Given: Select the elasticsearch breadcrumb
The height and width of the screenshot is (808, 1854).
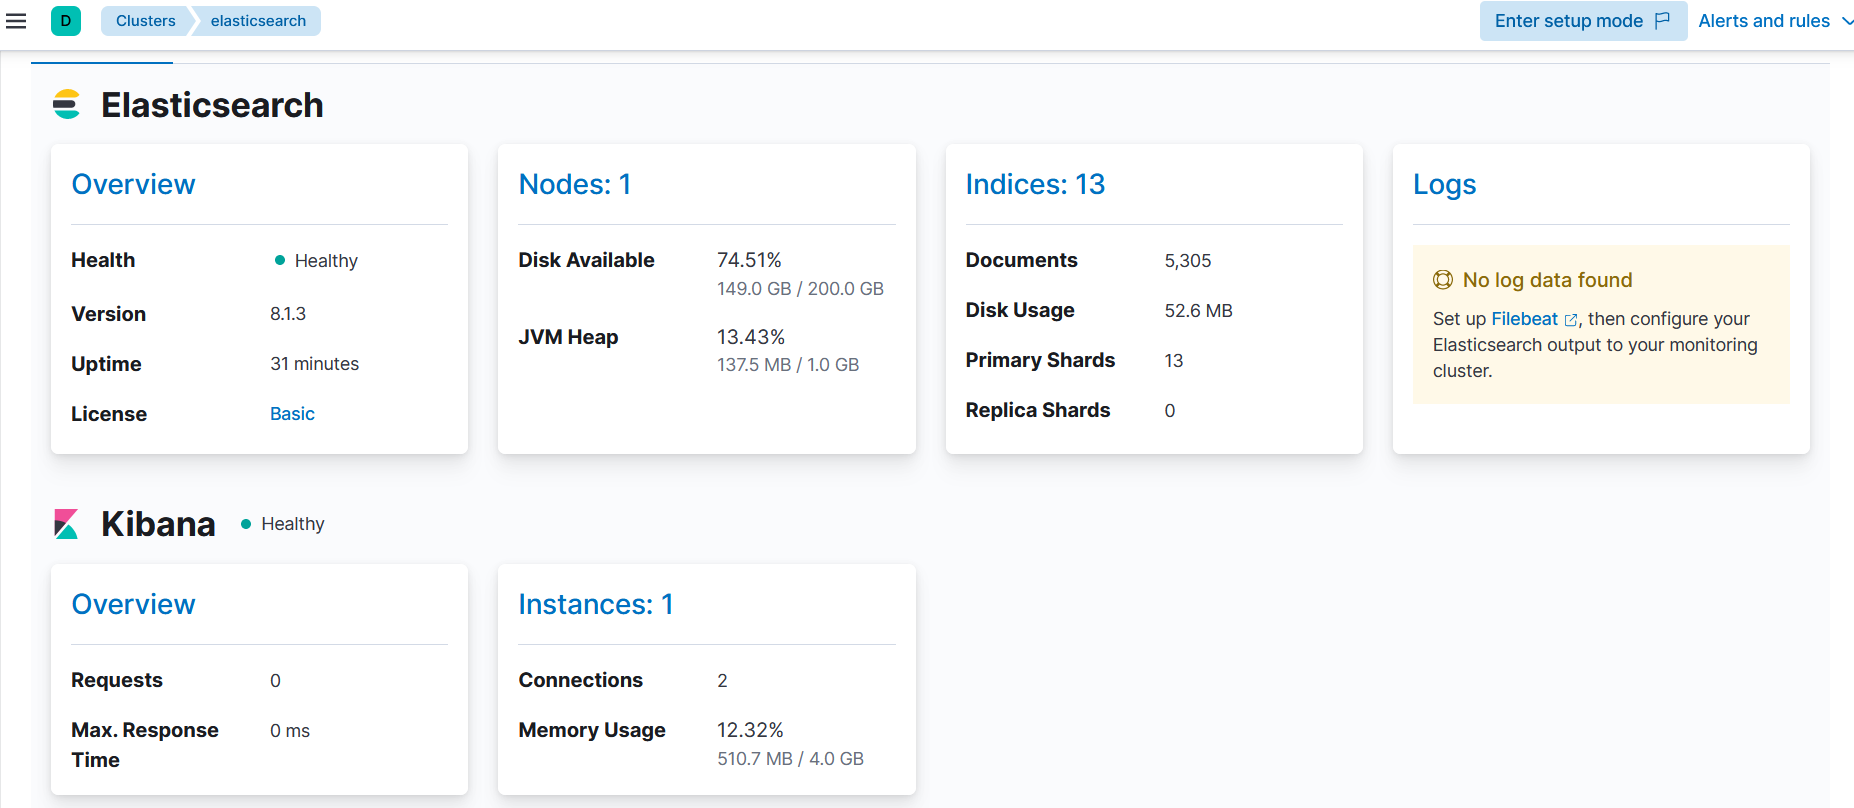Looking at the screenshot, I should click(x=258, y=21).
